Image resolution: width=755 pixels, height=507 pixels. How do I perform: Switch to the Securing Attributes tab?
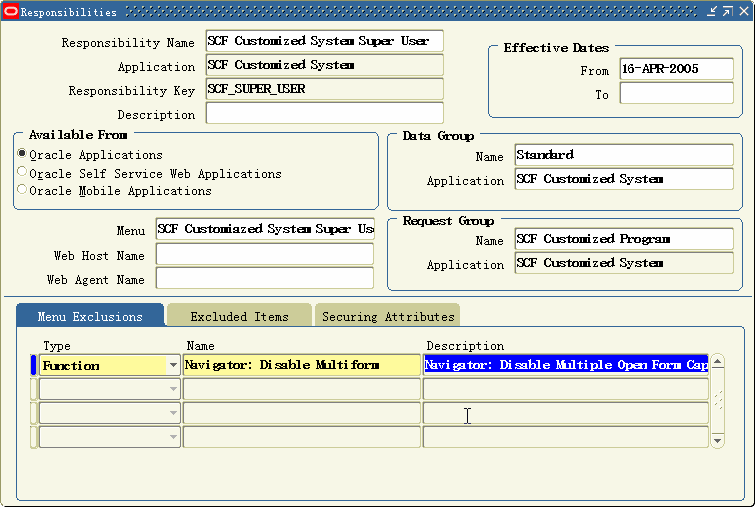point(388,316)
